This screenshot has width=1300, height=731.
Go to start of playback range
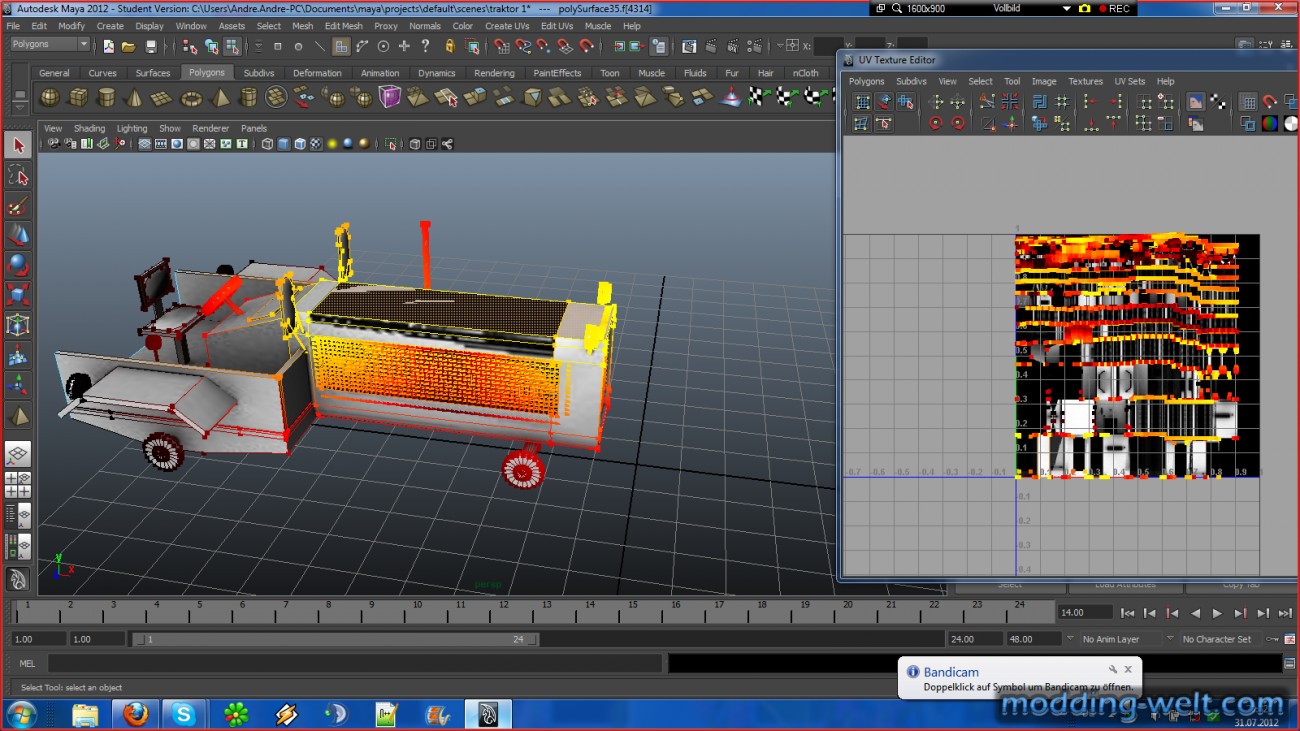pyautogui.click(x=1127, y=613)
